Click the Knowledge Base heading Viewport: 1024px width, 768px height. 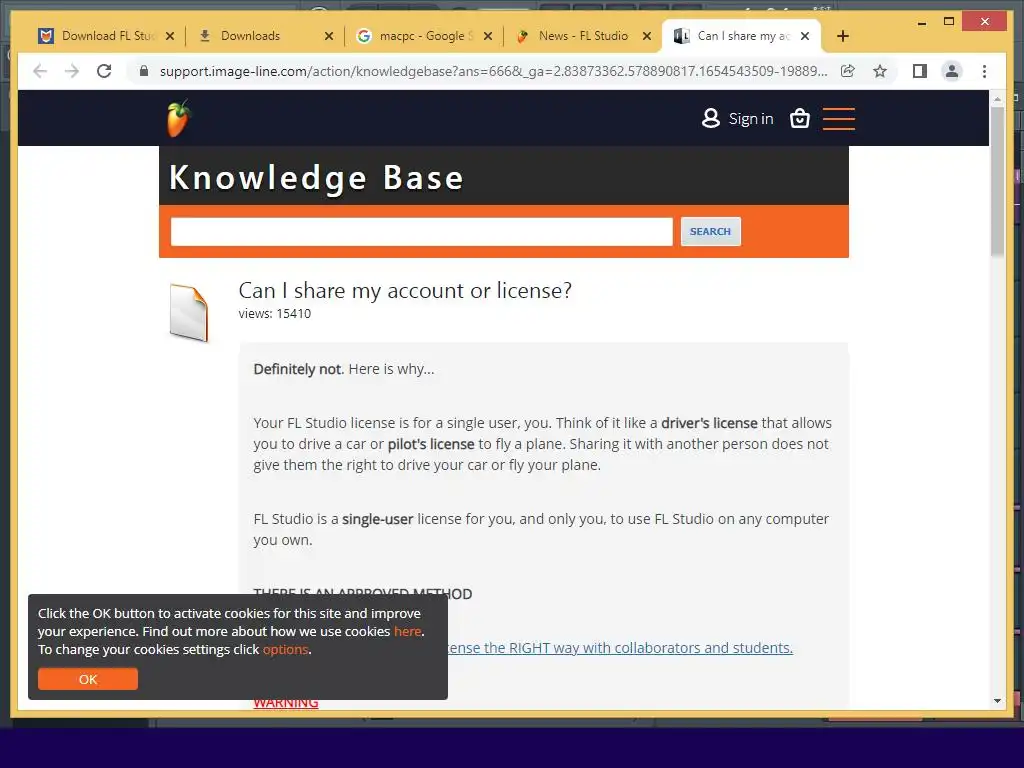(x=317, y=177)
